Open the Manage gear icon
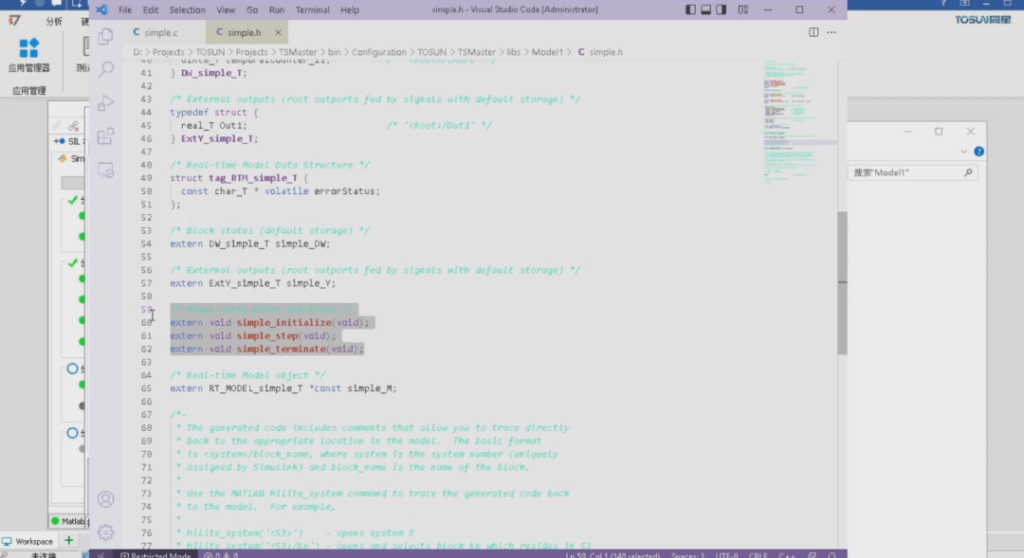 (105, 532)
